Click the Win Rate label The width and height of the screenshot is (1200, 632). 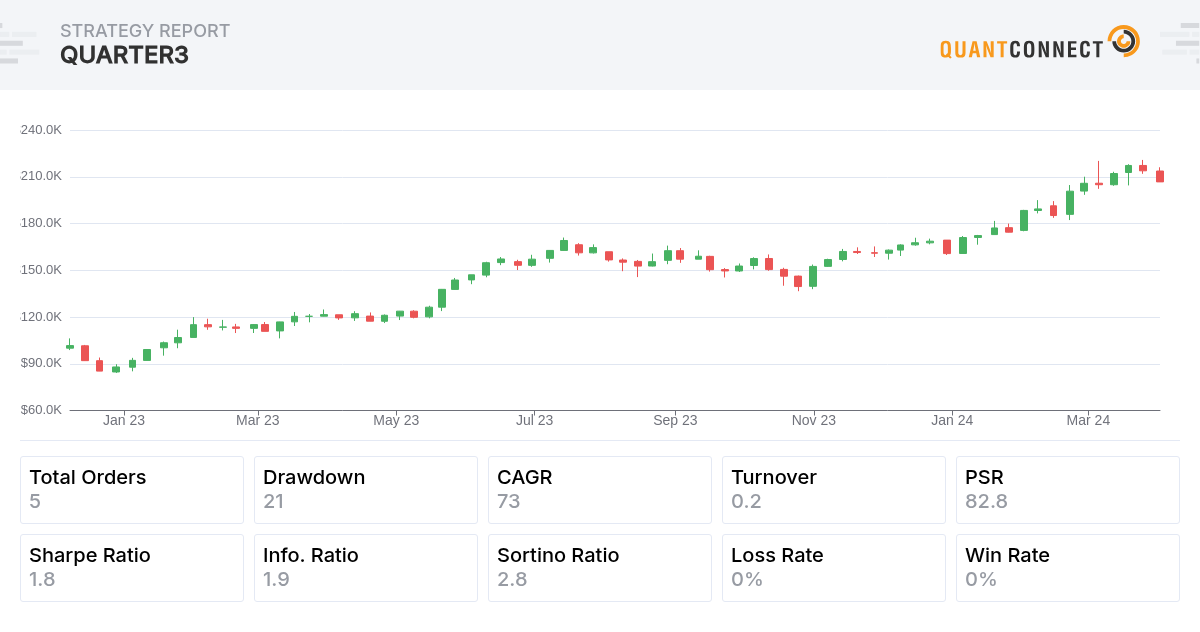[1007, 555]
